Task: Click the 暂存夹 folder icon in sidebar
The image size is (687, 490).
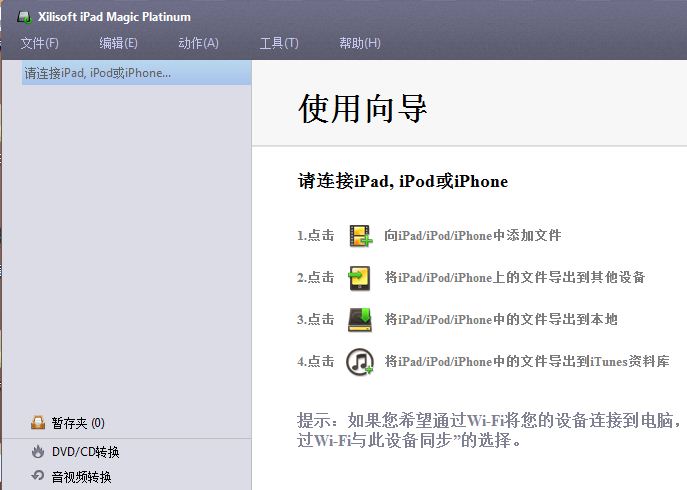Action: [x=38, y=423]
